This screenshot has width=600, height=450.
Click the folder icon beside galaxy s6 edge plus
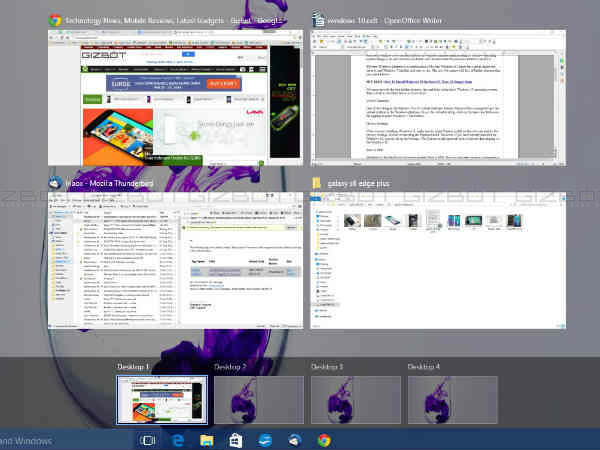316,183
